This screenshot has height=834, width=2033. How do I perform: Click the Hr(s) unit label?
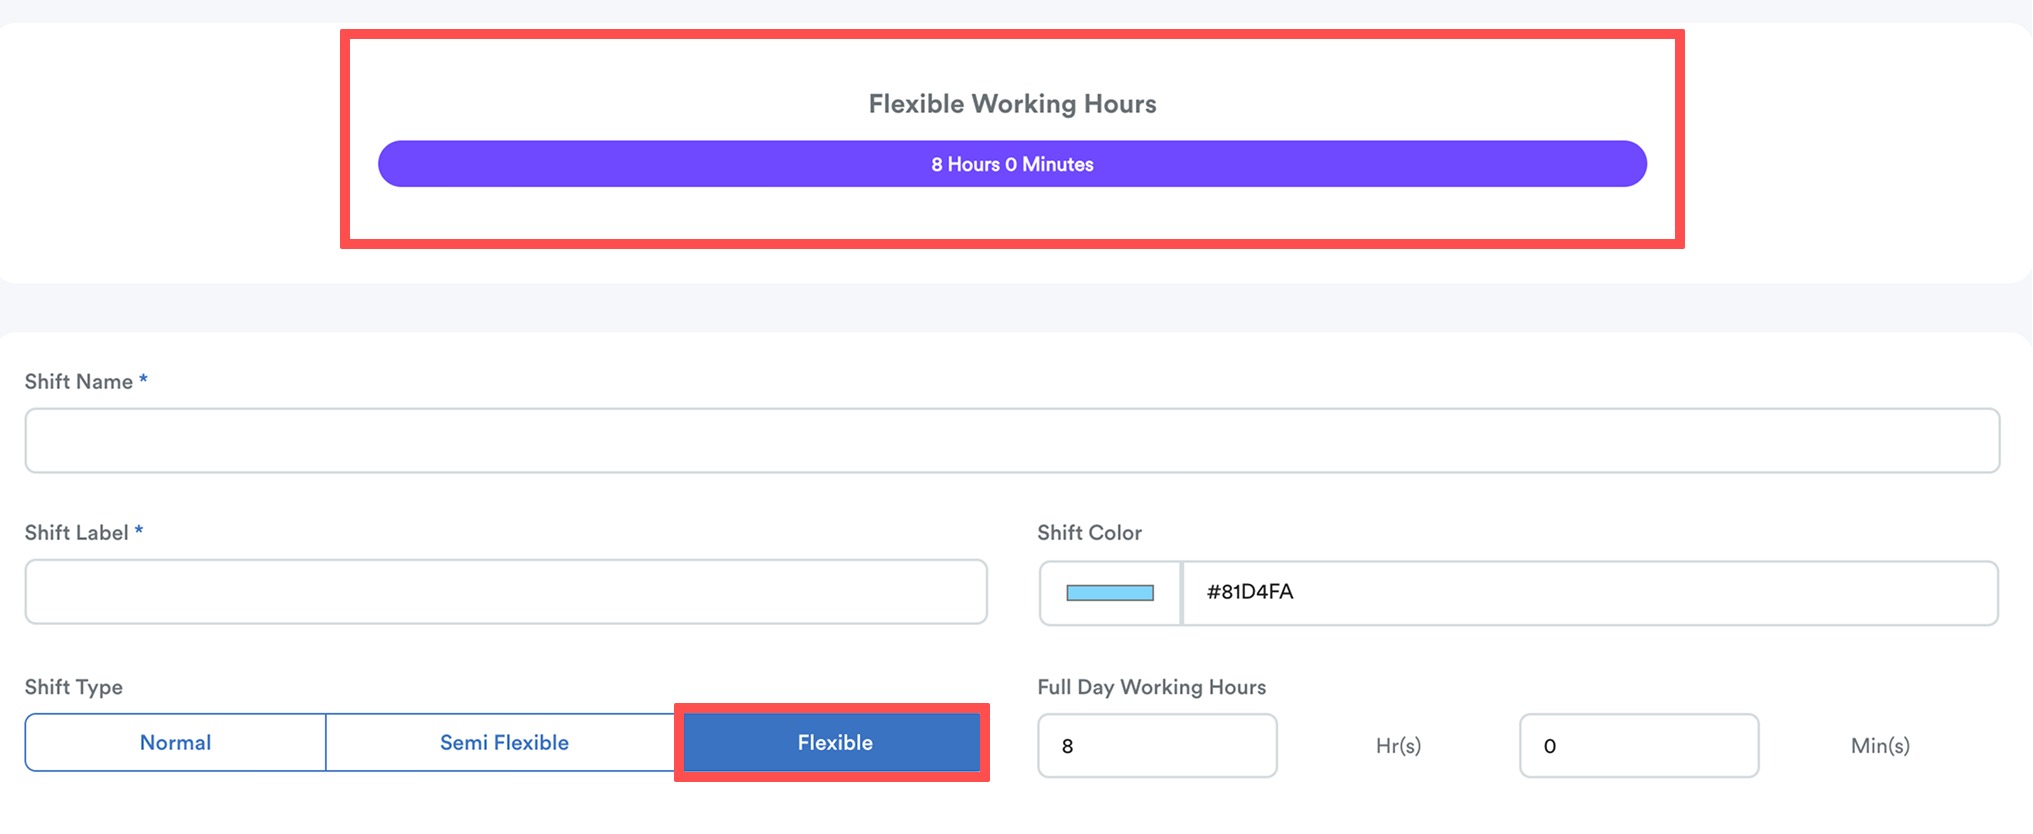pyautogui.click(x=1398, y=746)
